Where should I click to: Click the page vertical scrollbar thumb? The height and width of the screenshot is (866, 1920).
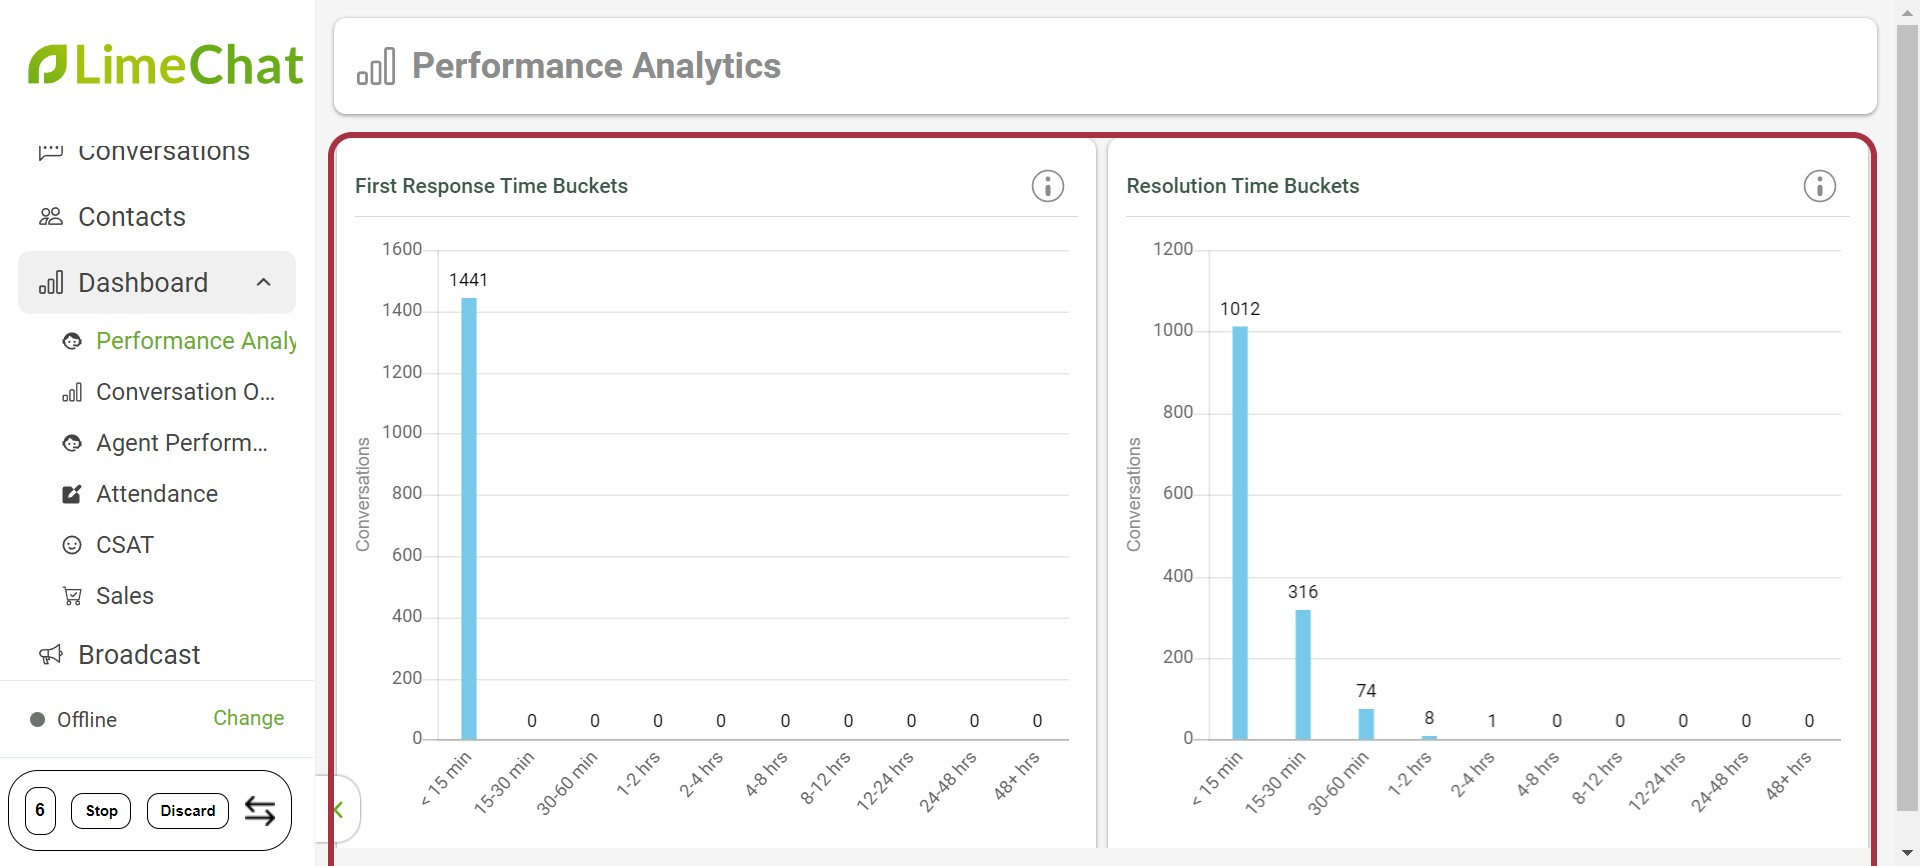(1908, 418)
